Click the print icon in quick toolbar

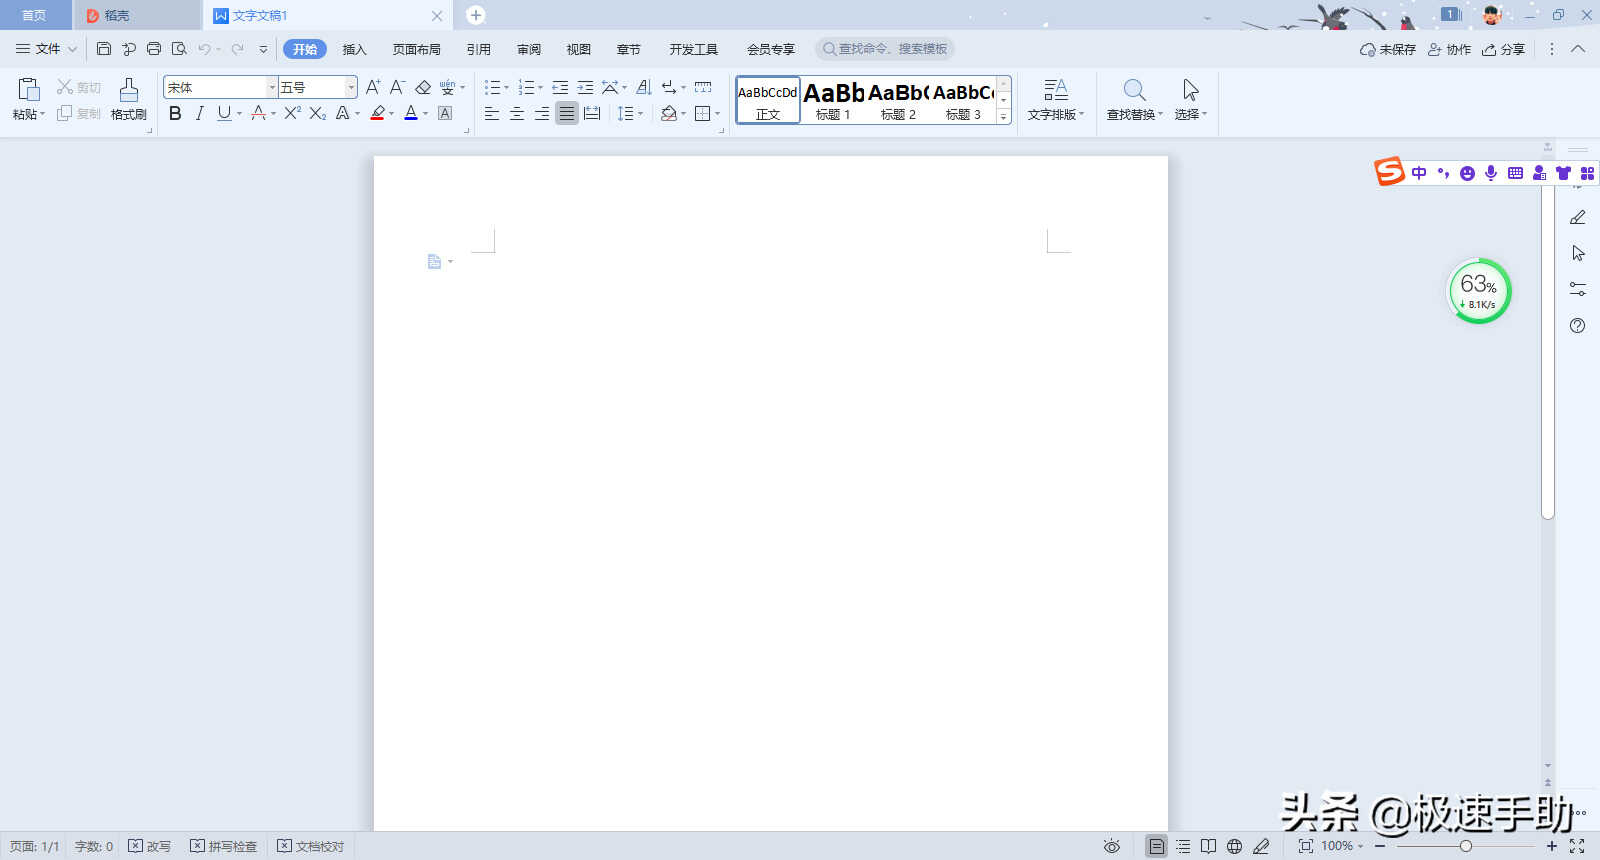[x=154, y=49]
